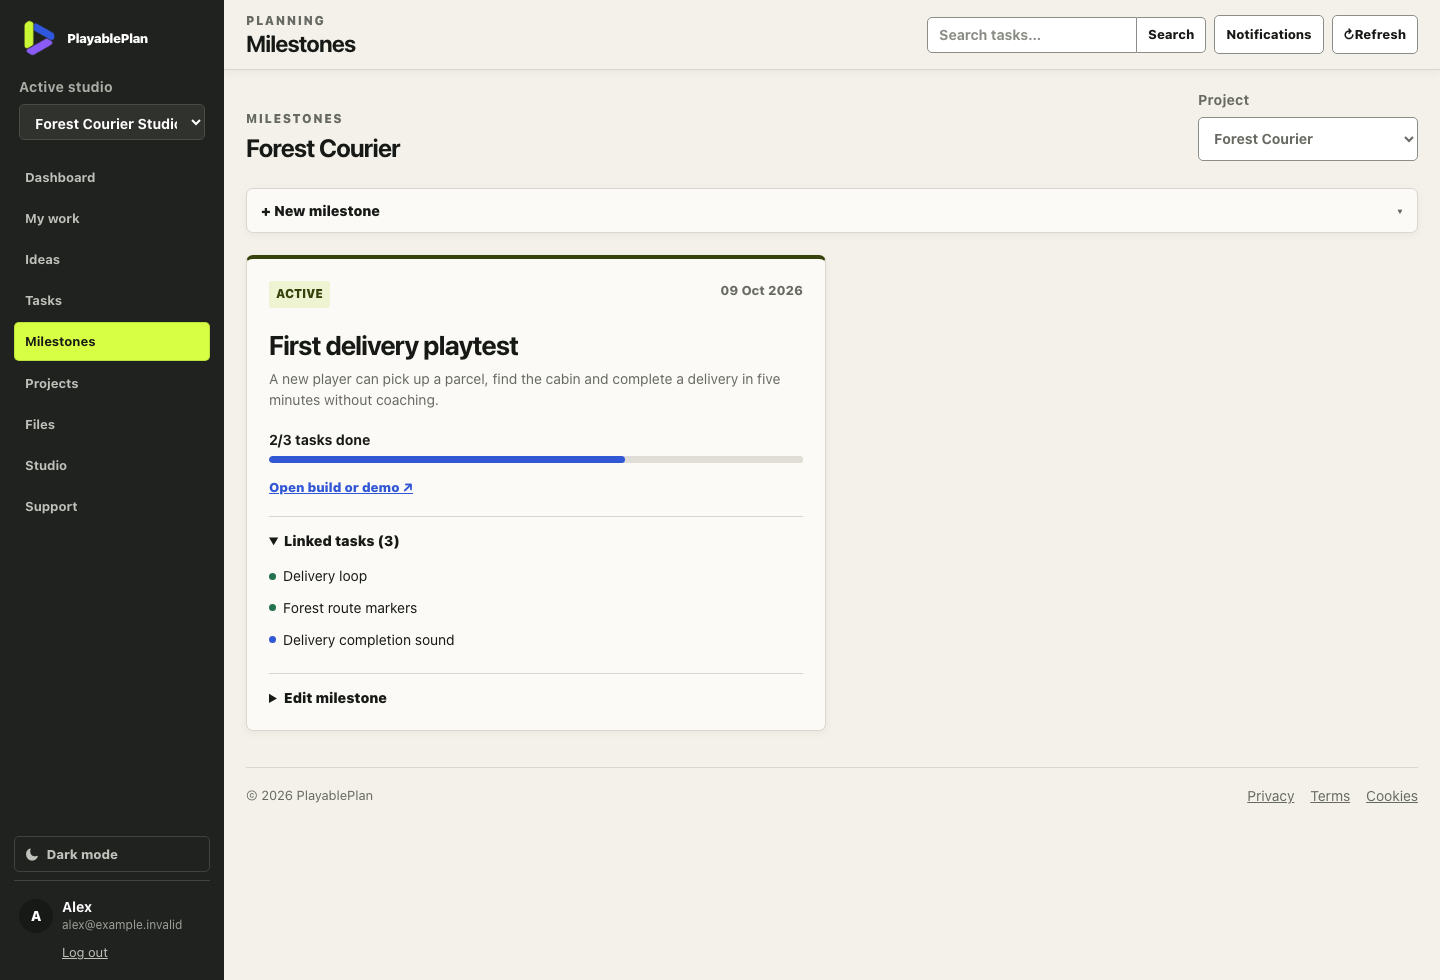1440x980 pixels.
Task: Click the 09 Oct 2026 due date
Action: tap(761, 291)
